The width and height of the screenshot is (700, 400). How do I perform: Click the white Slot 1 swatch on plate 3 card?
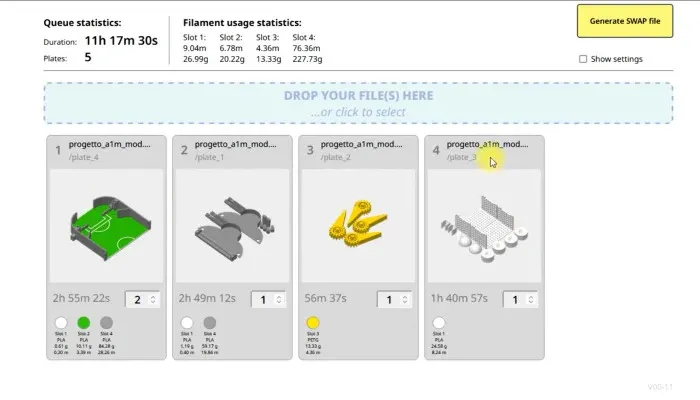click(439, 322)
